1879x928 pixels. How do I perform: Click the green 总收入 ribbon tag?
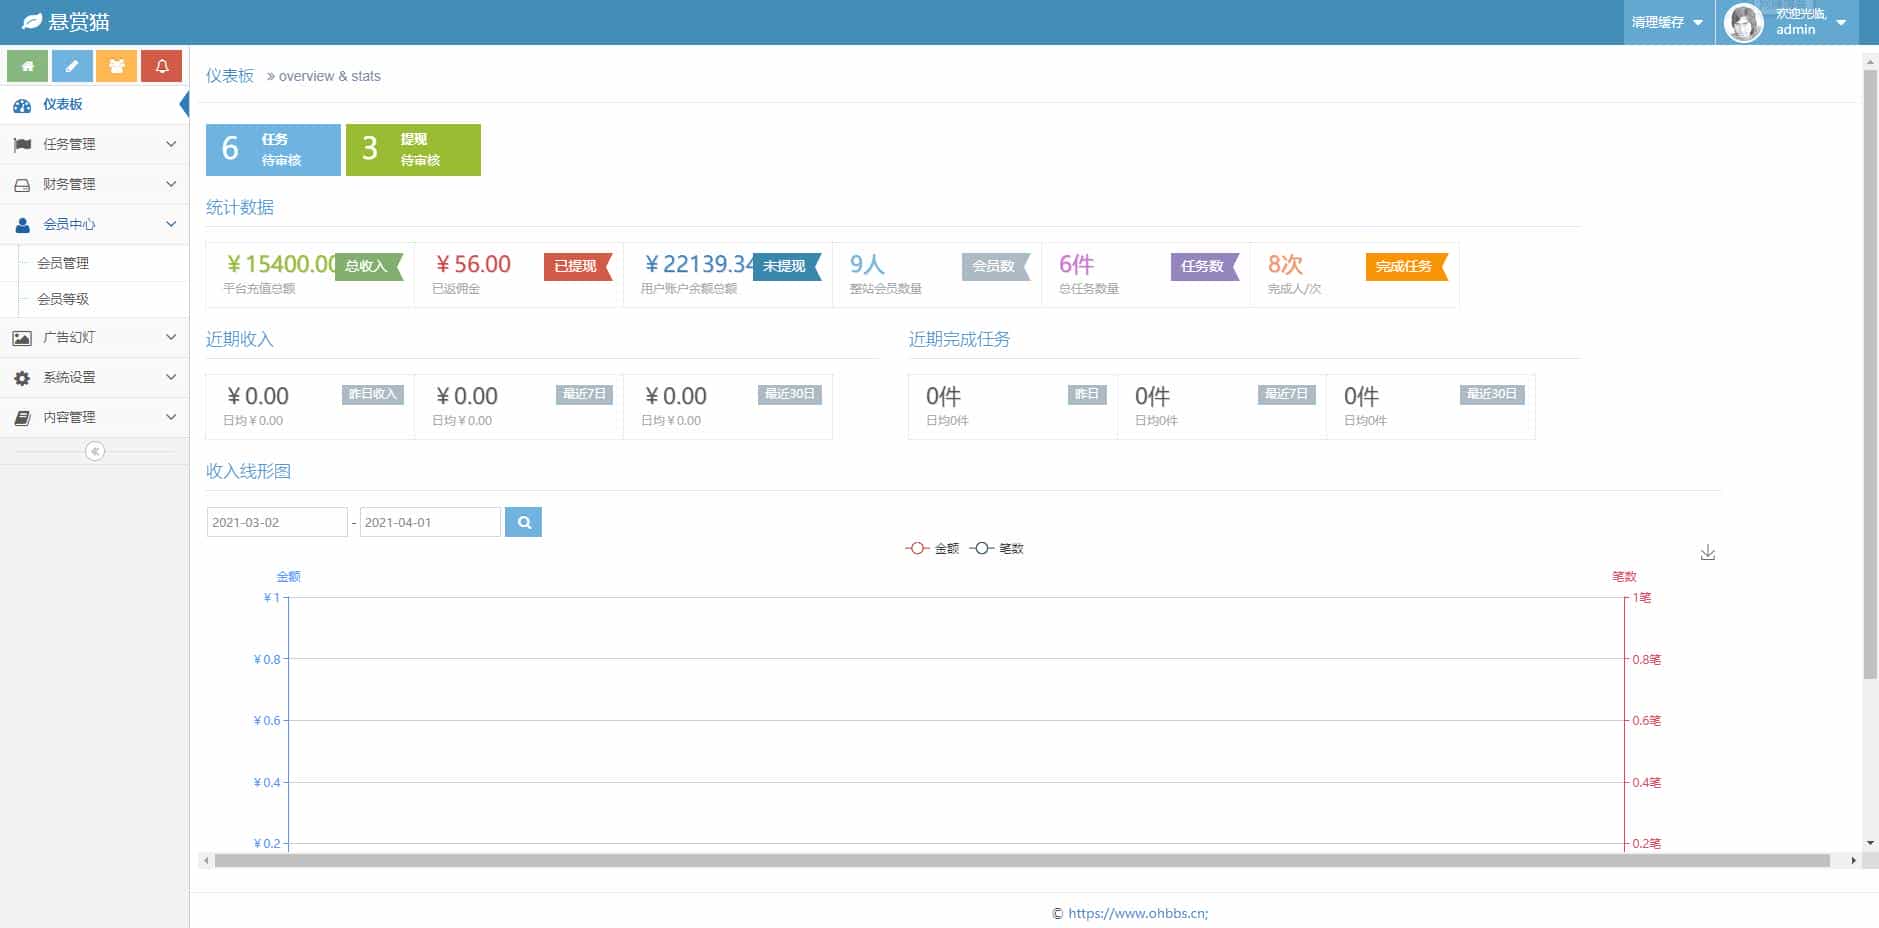(x=368, y=266)
